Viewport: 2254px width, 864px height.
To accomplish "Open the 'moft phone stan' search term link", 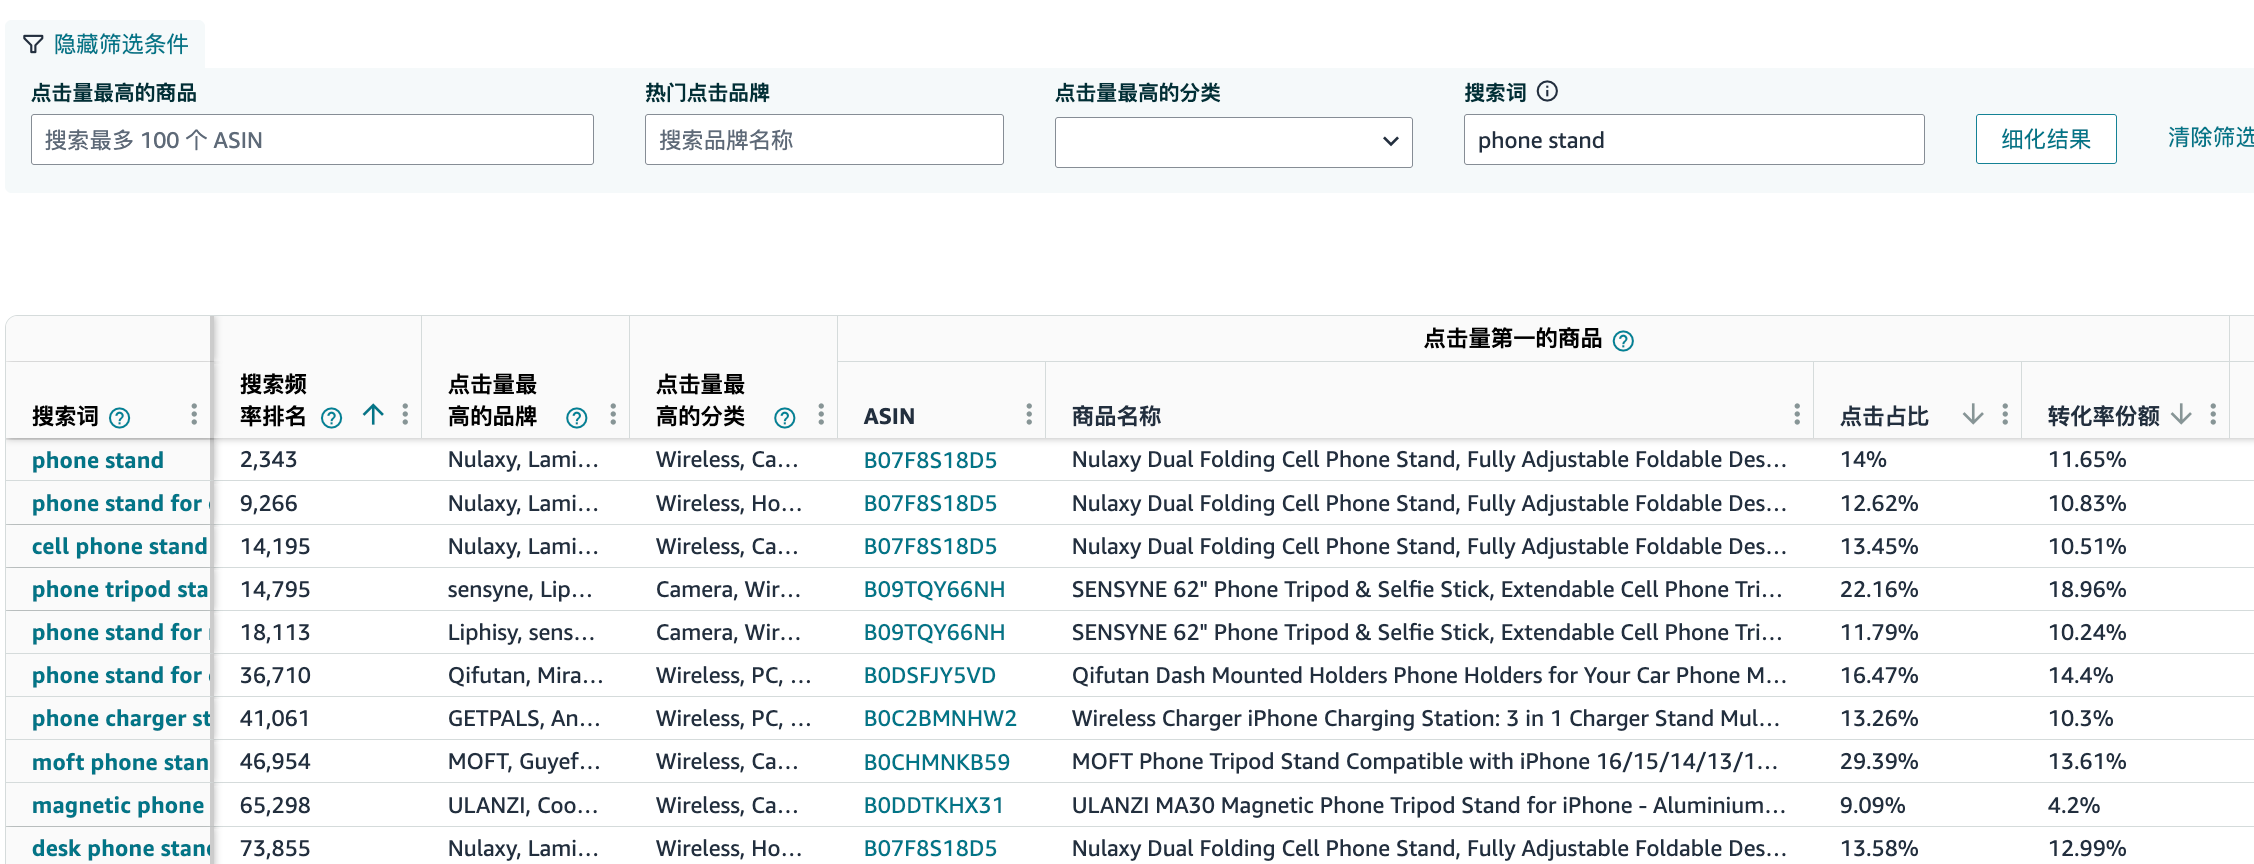I will click(x=119, y=762).
